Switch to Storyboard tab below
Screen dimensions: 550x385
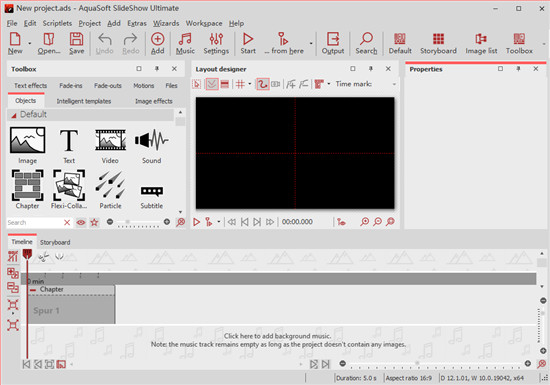(x=55, y=242)
